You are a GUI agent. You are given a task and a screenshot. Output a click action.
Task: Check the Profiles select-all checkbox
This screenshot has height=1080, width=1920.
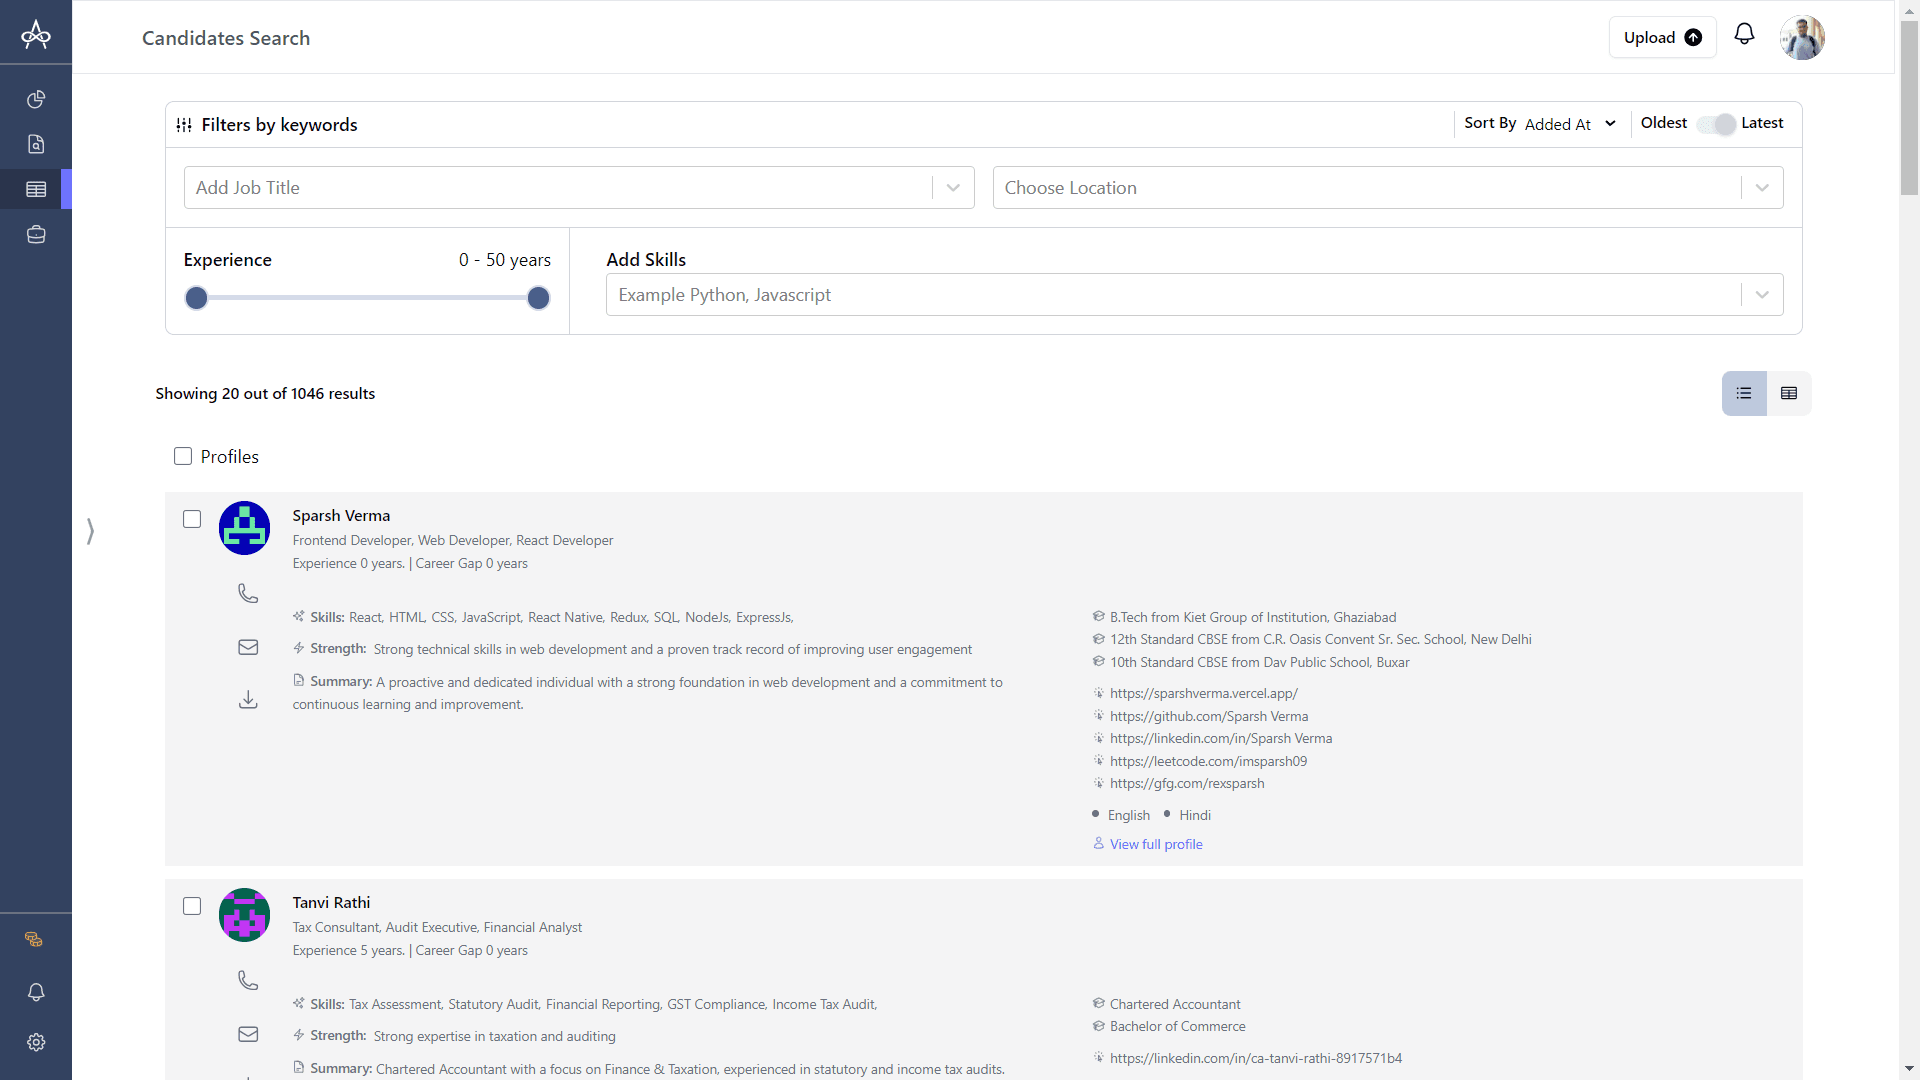(183, 456)
